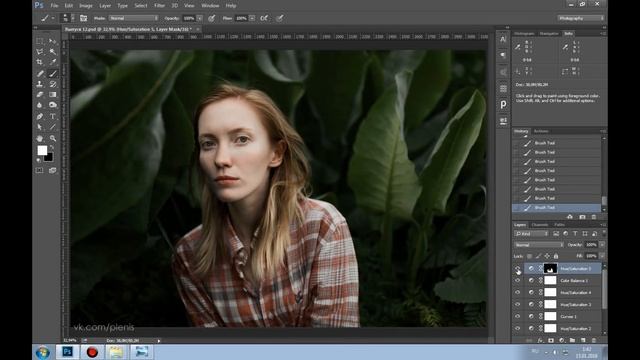
Task: Open the Layer menu
Action: 105,6
